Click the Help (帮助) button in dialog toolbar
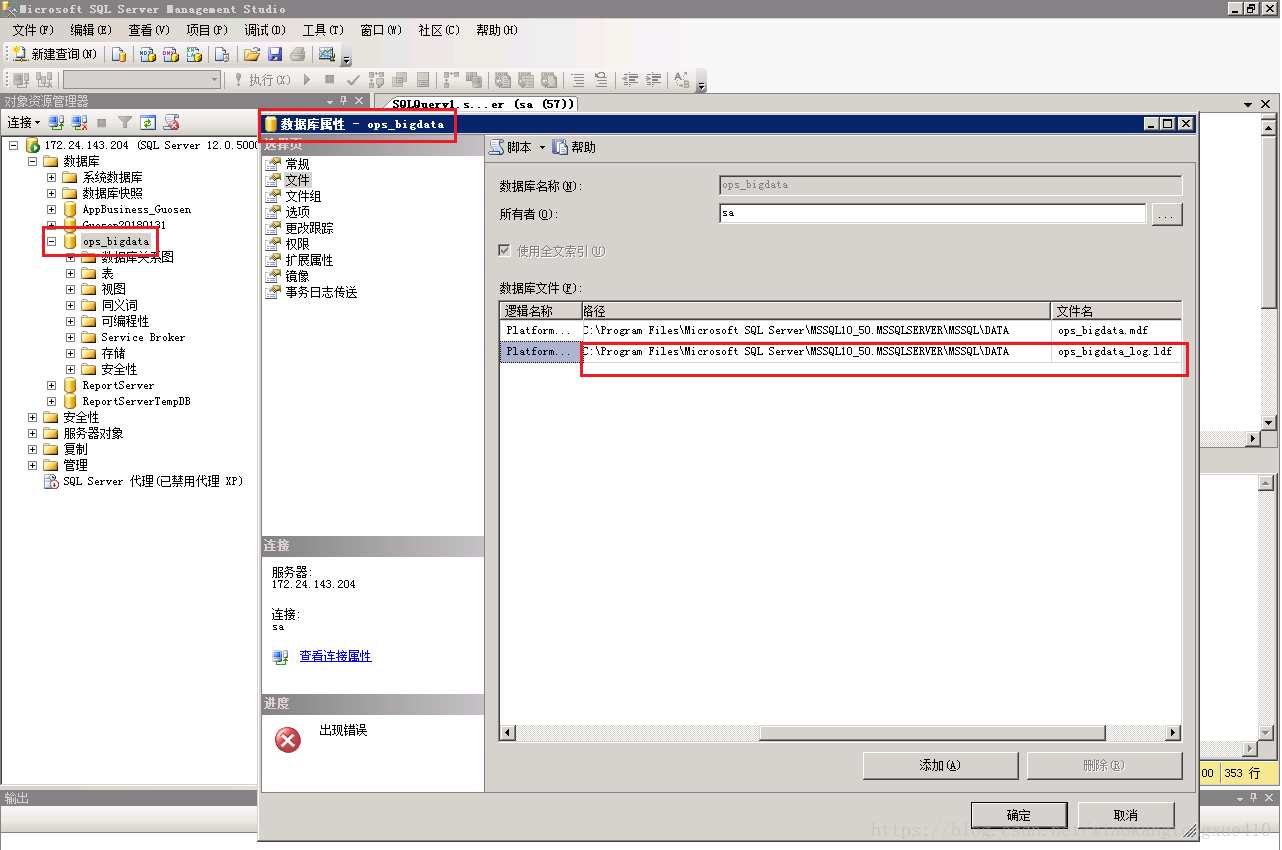Screen dimensions: 1282x850 574,147
